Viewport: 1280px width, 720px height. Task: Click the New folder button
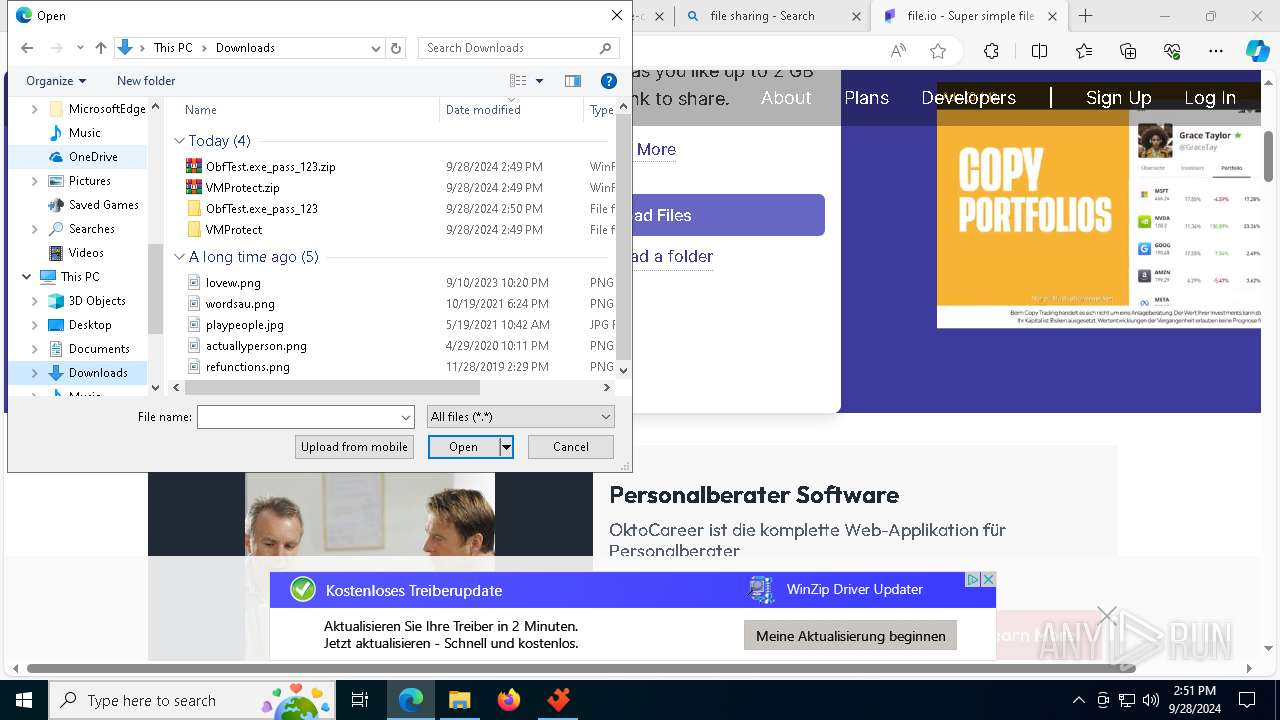coord(146,81)
